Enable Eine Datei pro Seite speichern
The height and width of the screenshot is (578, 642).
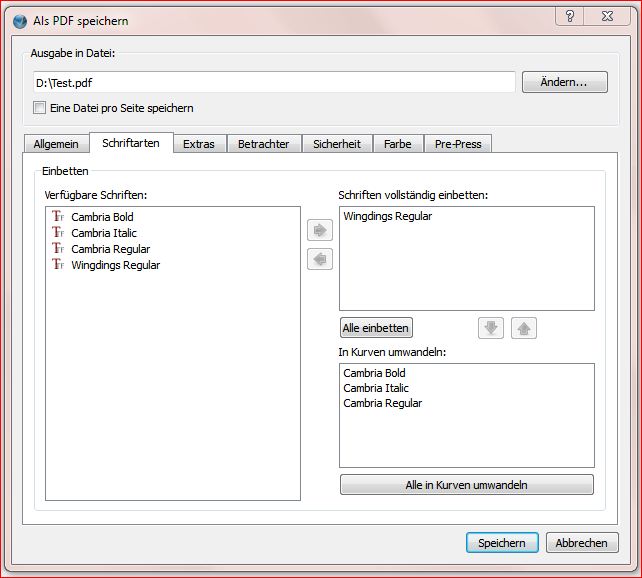coord(40,108)
